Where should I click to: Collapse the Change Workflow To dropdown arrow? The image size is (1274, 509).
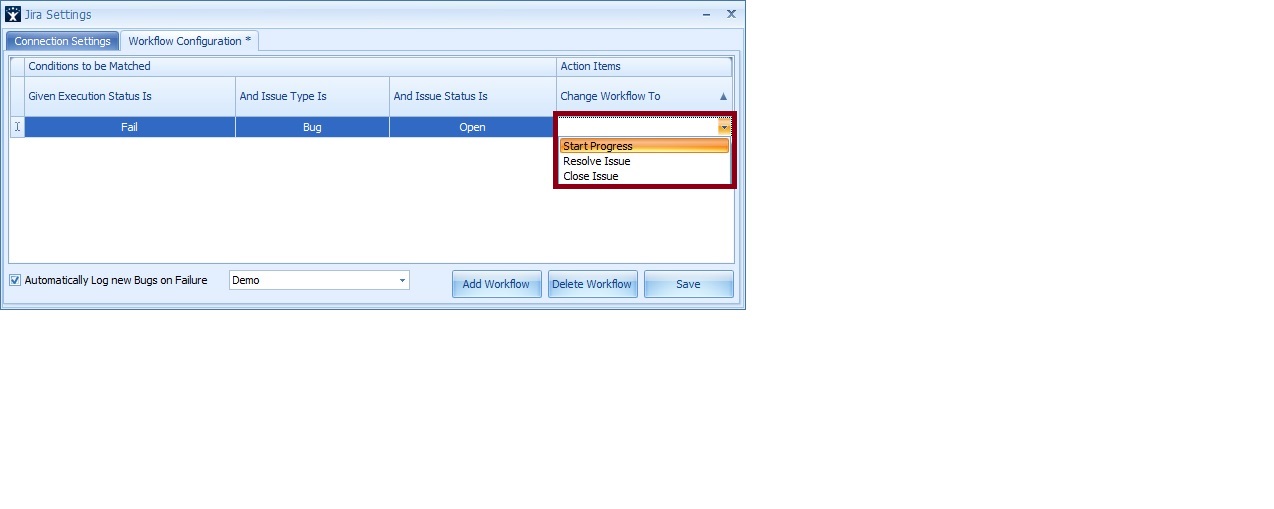click(723, 128)
